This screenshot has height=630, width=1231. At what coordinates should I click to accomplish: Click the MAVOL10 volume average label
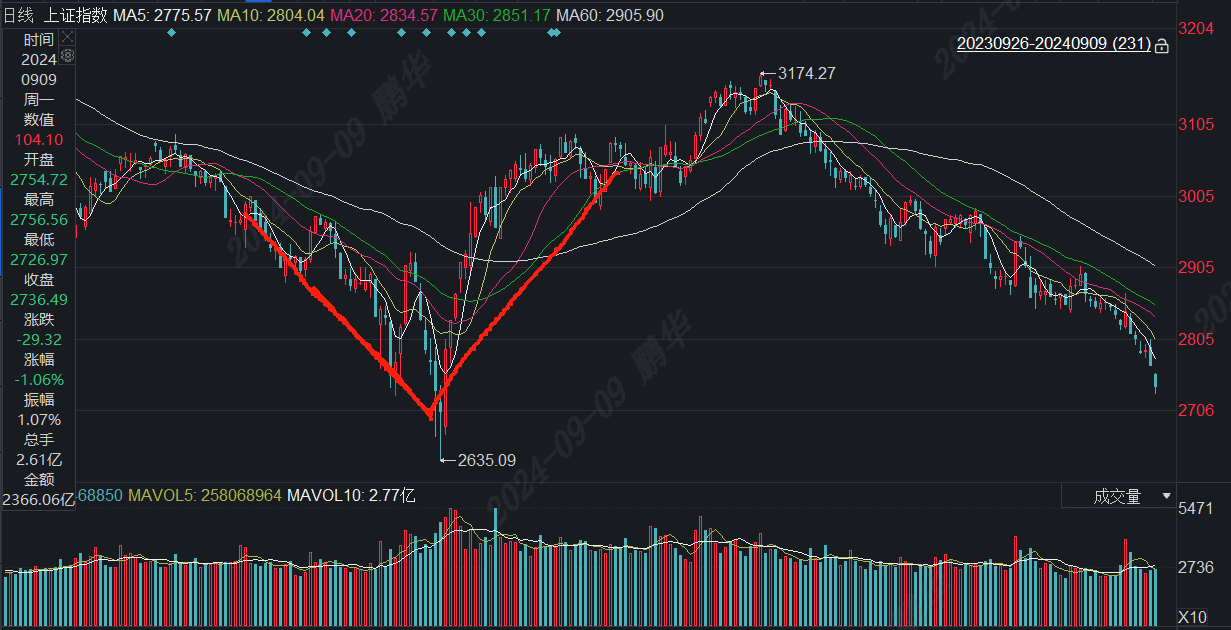pos(350,495)
